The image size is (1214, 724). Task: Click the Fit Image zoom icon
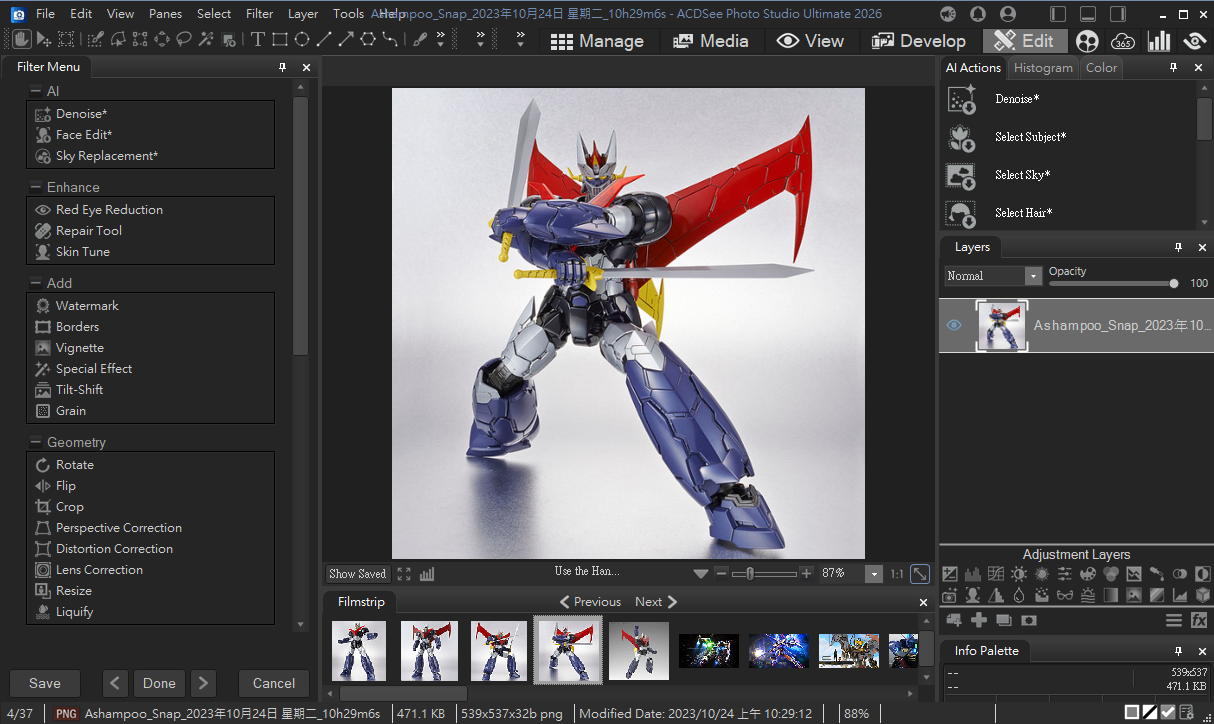(x=919, y=574)
